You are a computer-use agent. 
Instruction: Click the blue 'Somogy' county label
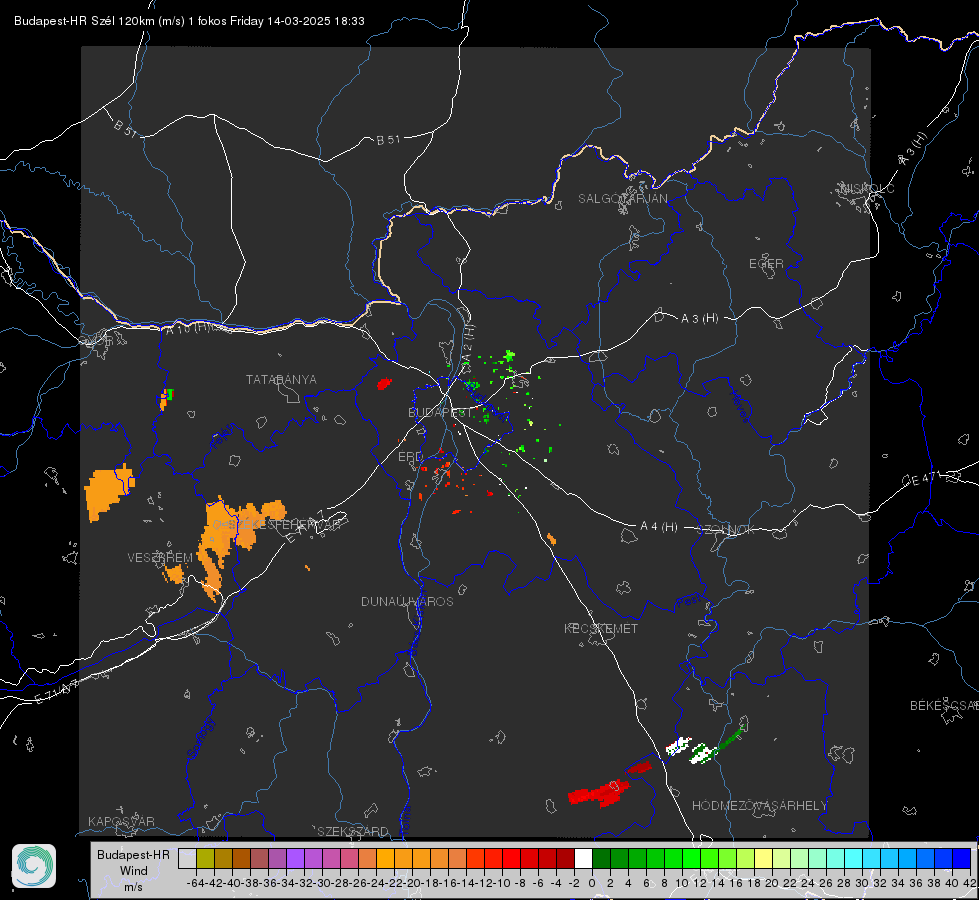click(x=200, y=738)
